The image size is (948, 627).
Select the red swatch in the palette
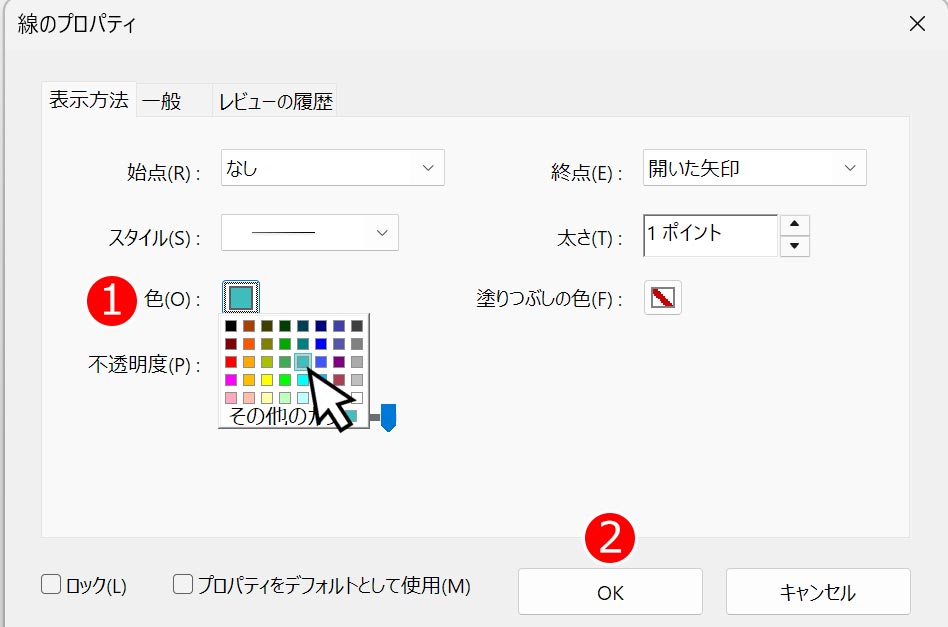229,361
